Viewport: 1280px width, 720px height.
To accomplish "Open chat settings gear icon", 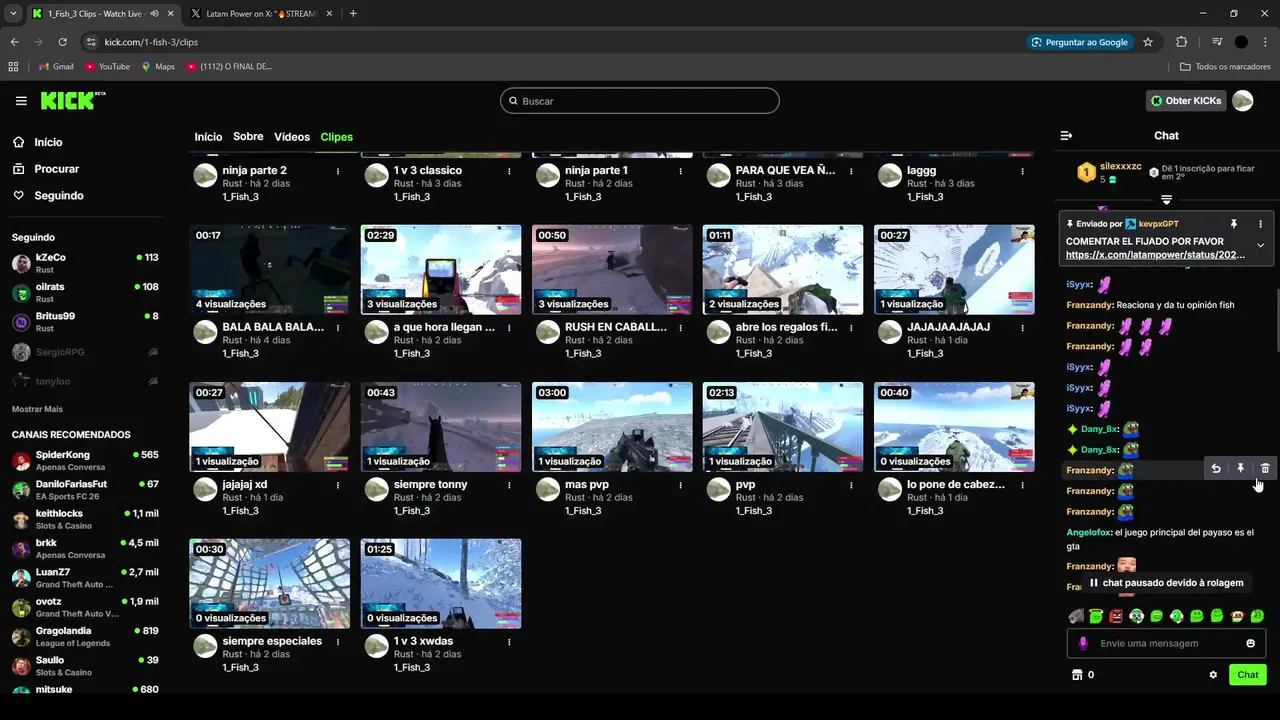I will [1213, 675].
